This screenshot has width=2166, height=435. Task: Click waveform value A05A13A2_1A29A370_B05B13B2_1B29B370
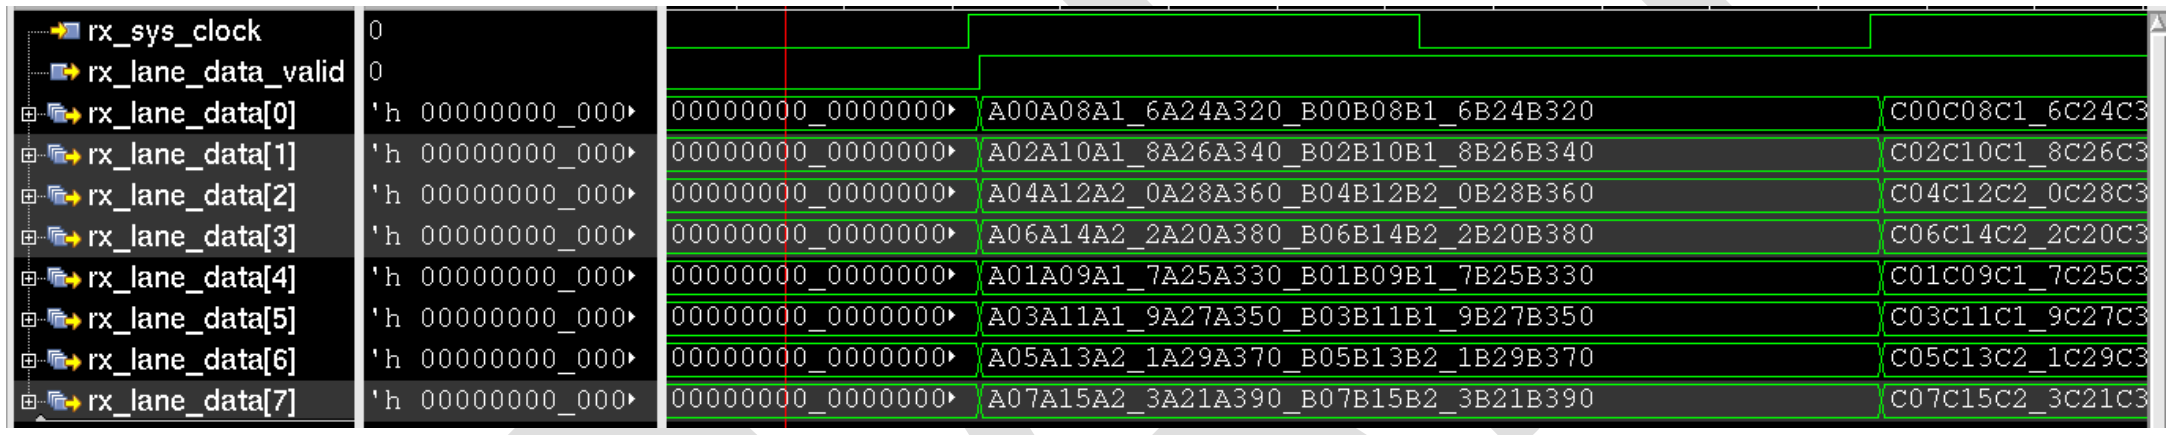(1291, 358)
